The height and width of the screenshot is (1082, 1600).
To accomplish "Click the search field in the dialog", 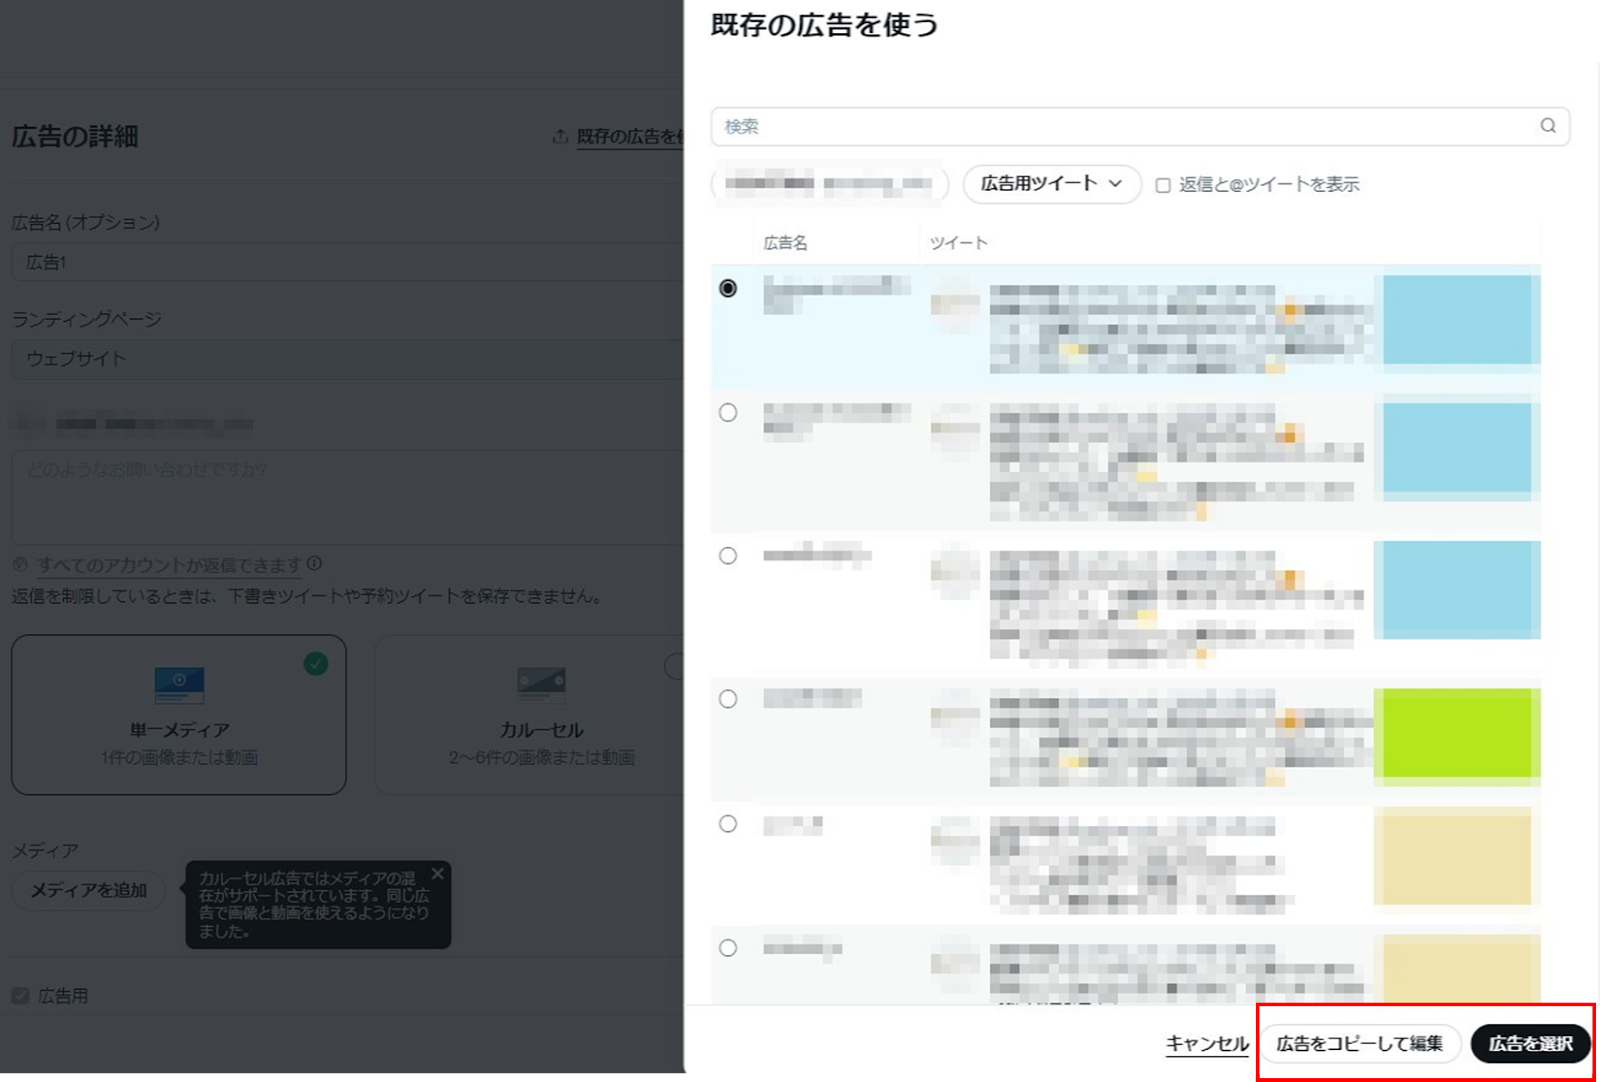I will (1140, 127).
